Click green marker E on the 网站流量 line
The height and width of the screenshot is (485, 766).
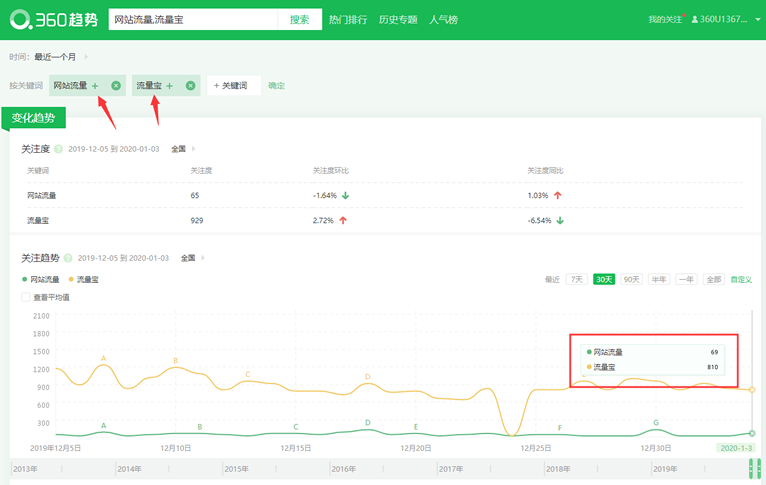click(416, 427)
